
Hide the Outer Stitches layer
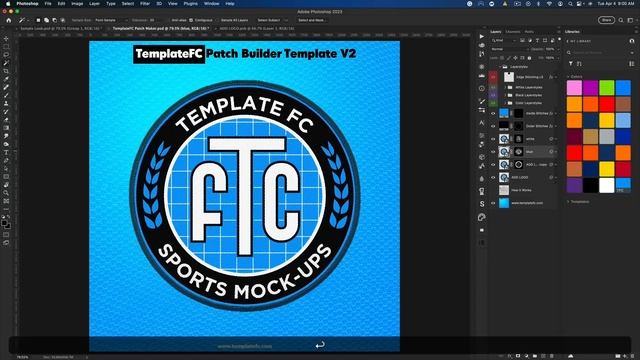[493, 126]
